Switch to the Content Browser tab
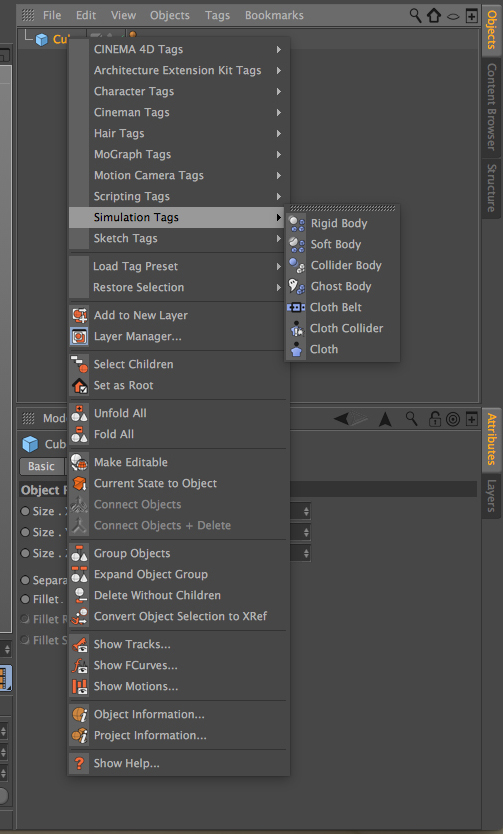 [491, 106]
